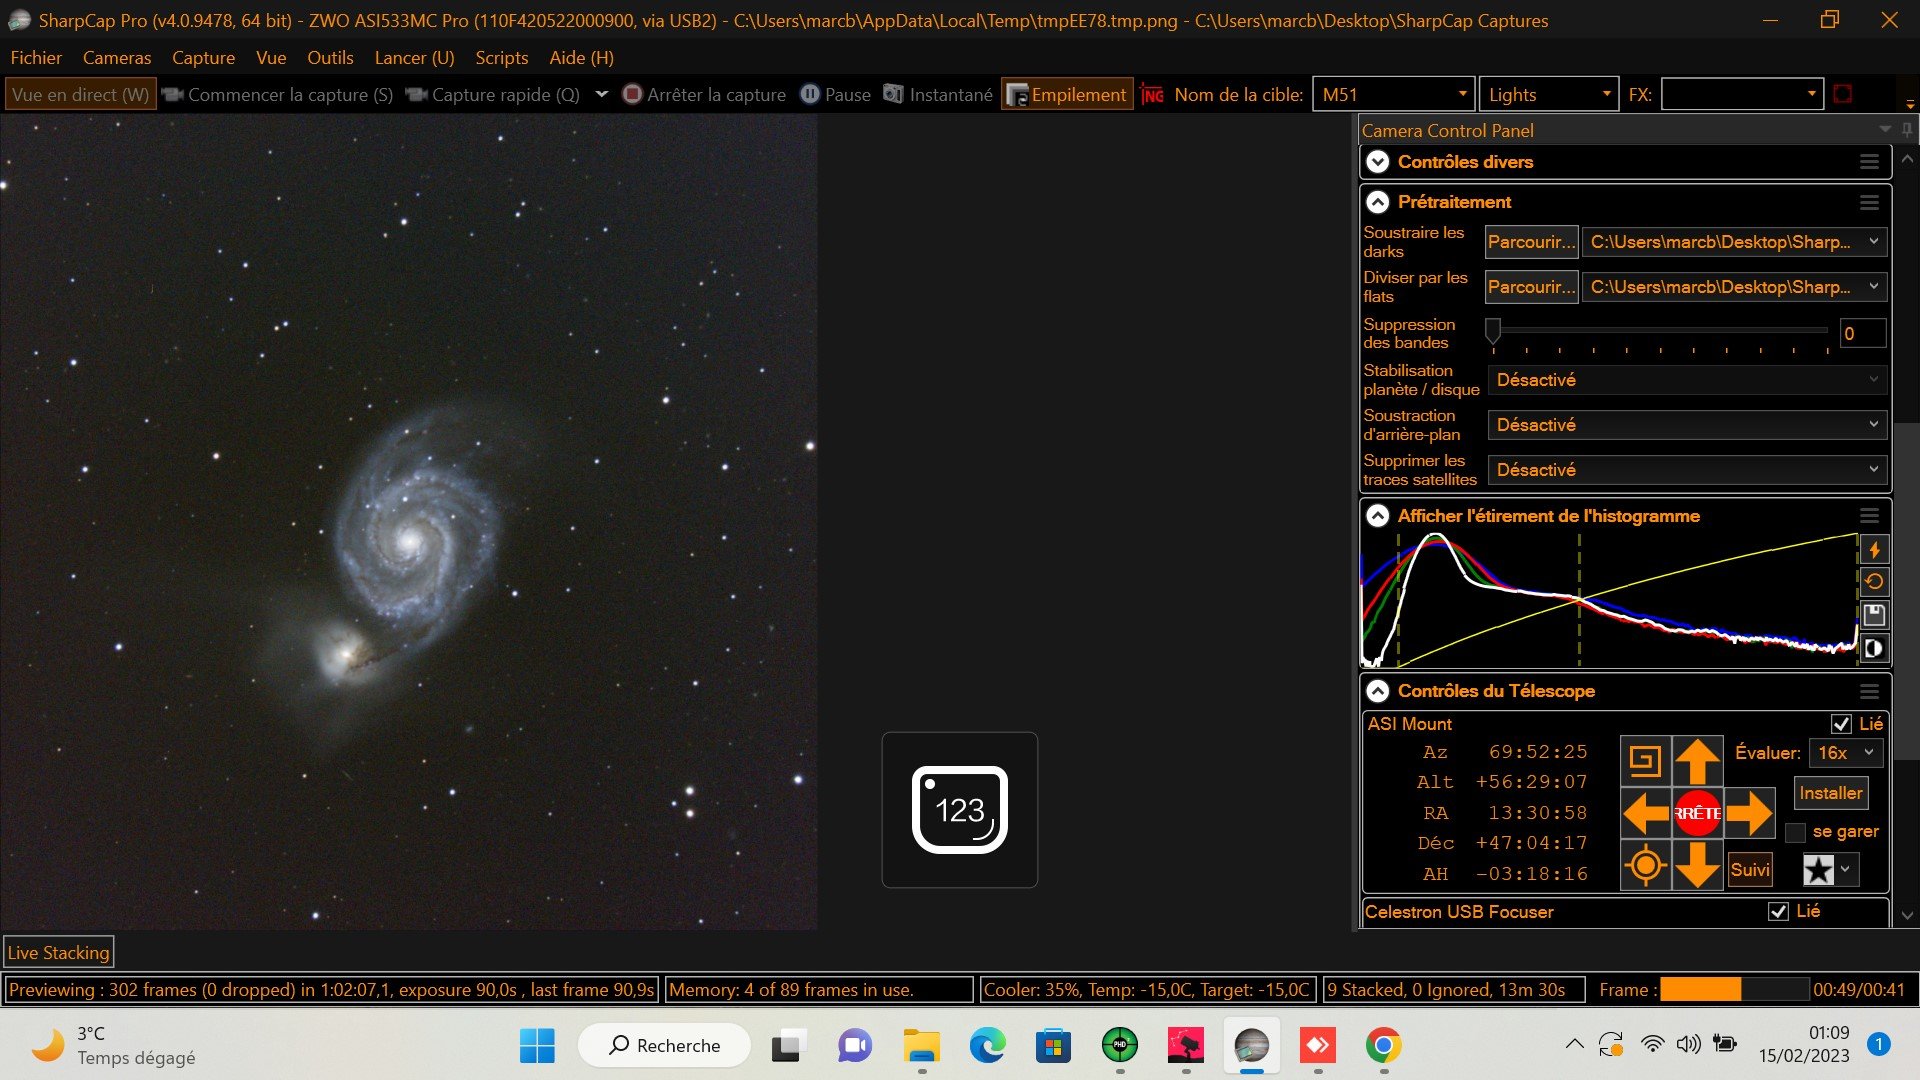
Task: Reset the histogram stretch with the circular arrow icon
Action: pos(1874,582)
